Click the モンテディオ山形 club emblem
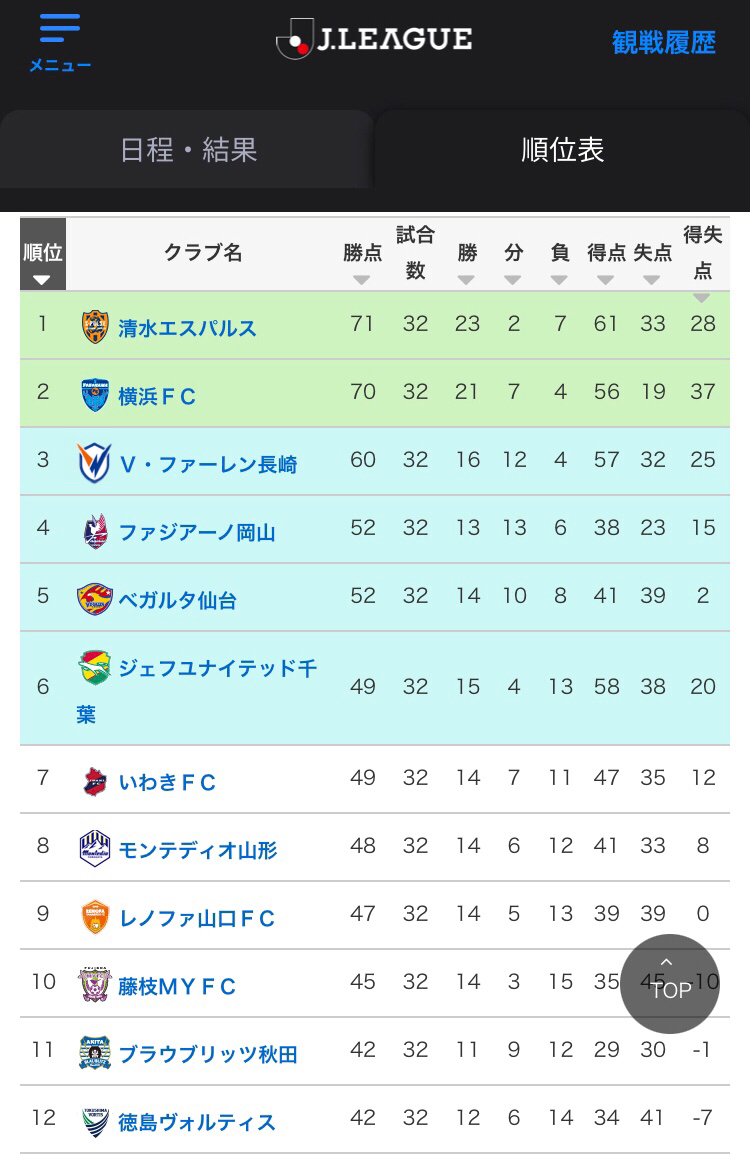 click(95, 849)
